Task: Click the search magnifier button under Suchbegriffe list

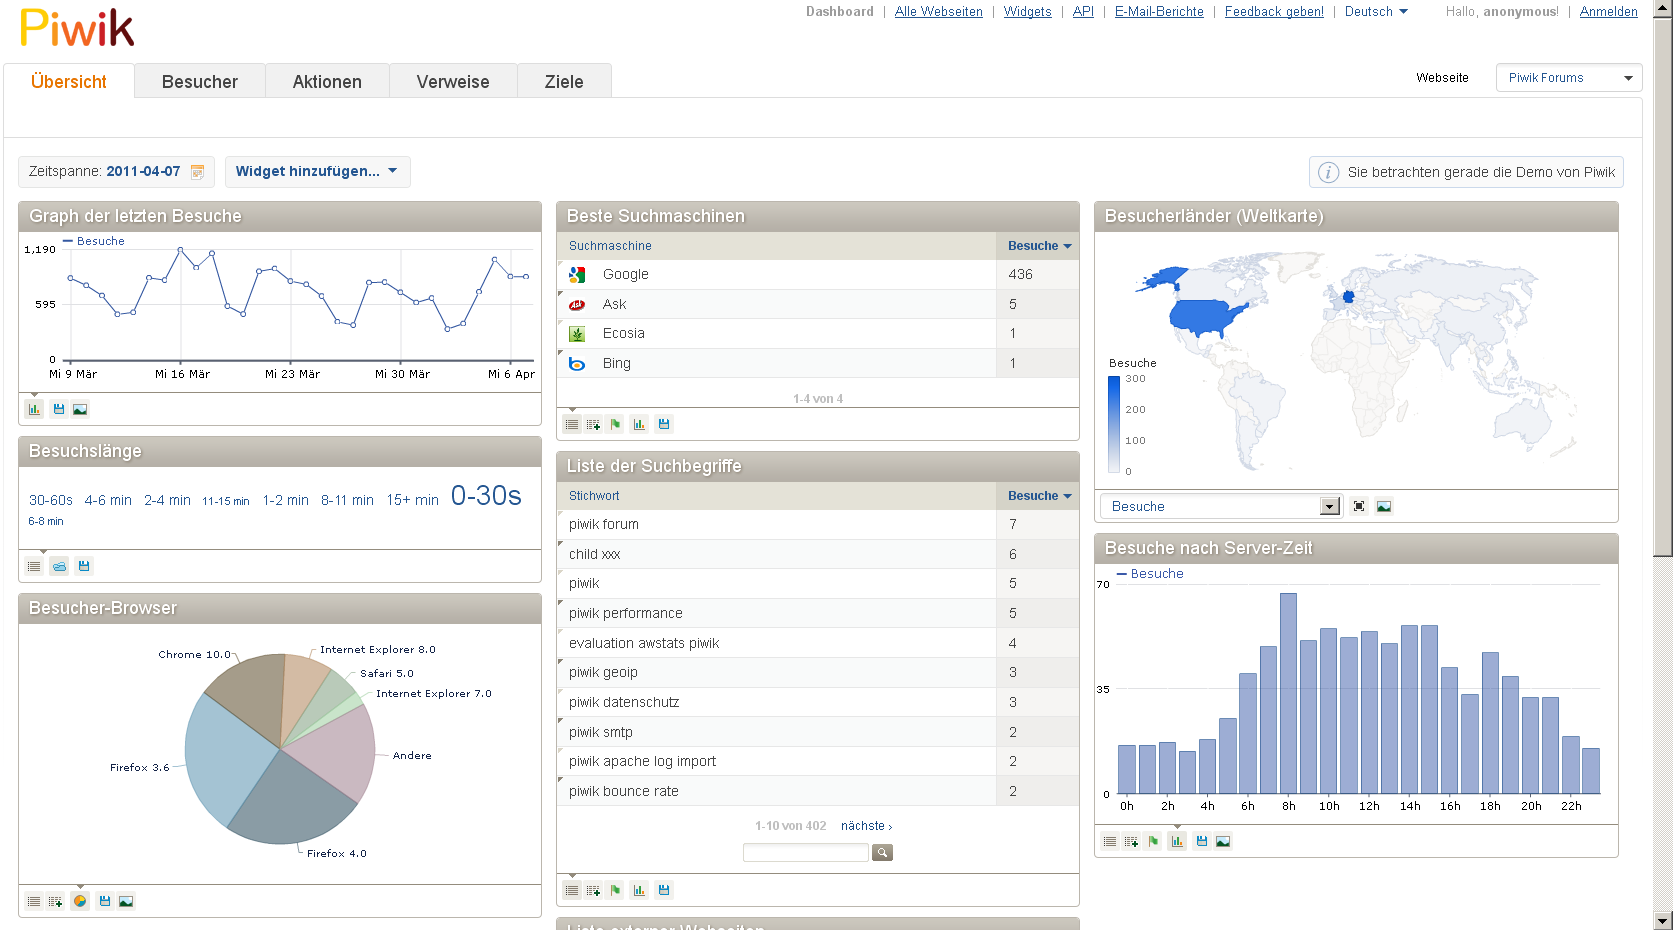Action: pos(882,853)
